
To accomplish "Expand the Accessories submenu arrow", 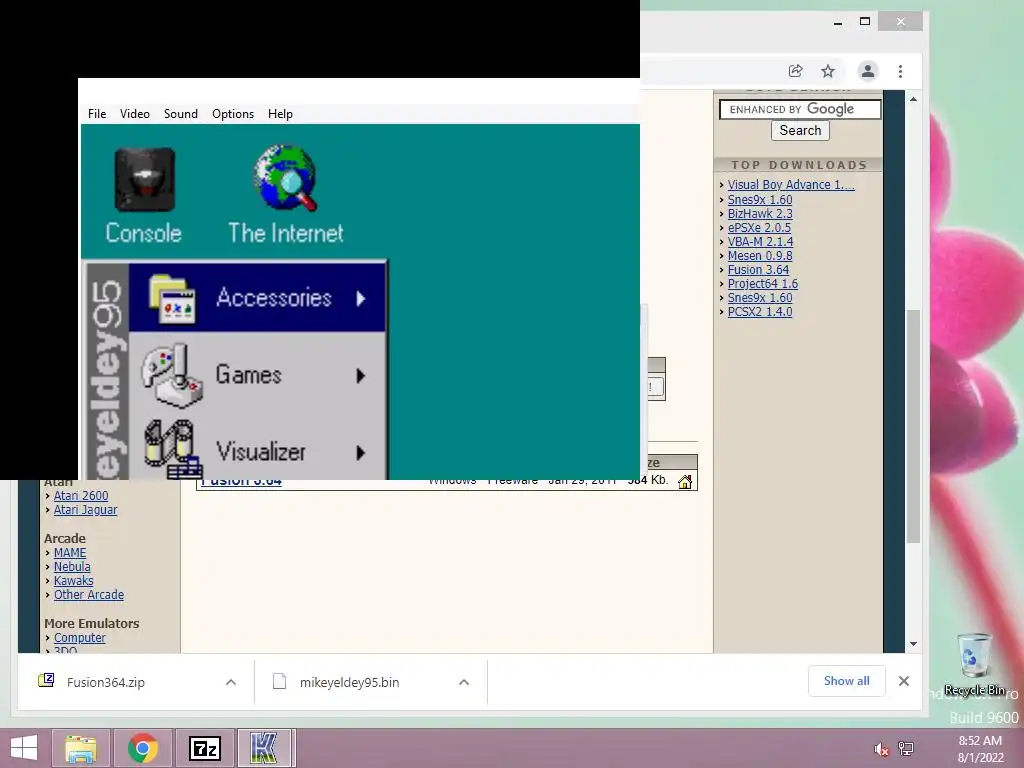I will [x=361, y=298].
